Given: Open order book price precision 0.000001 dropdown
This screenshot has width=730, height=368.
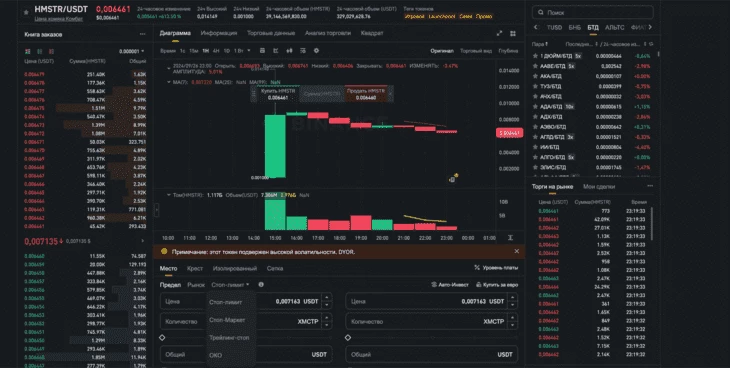Looking at the screenshot, I should pos(131,51).
